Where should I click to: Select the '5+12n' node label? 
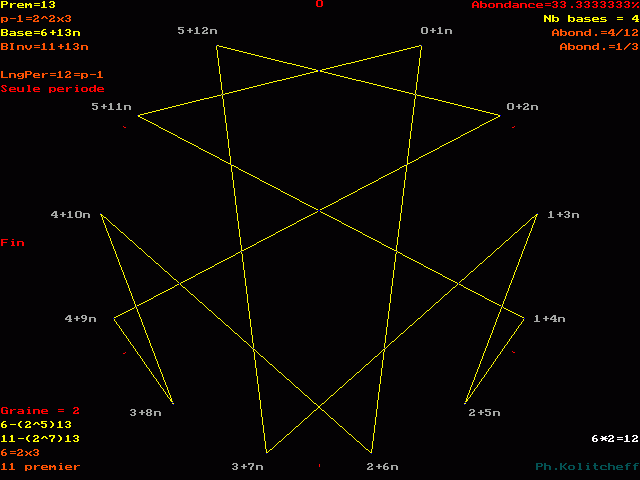(197, 31)
